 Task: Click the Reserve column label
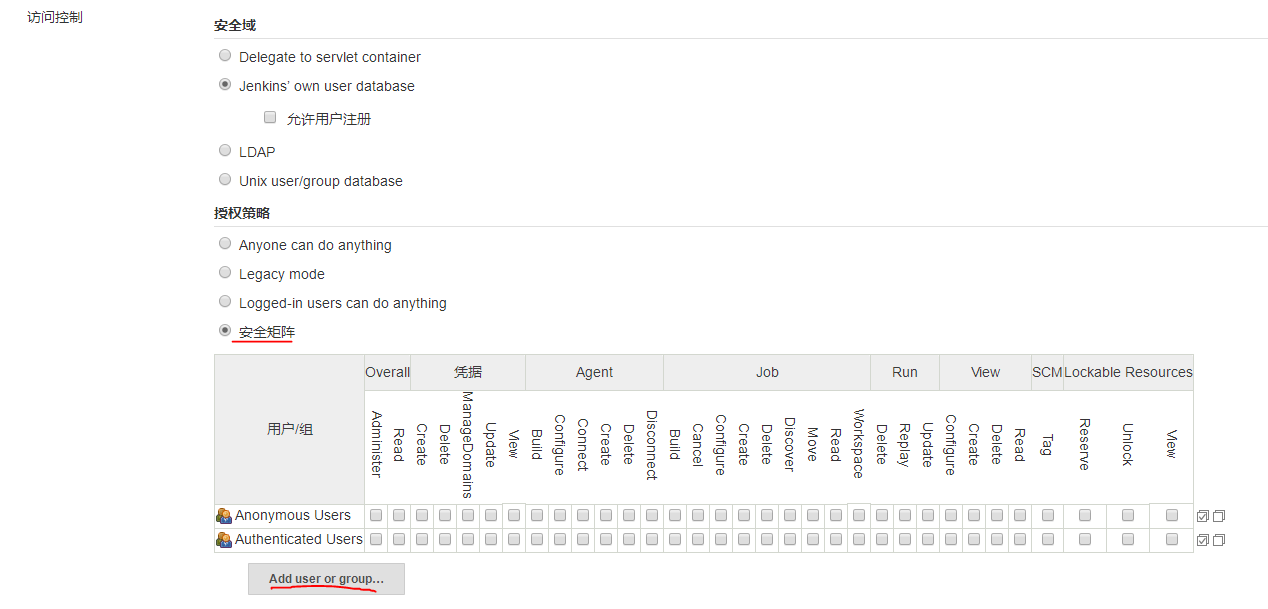pyautogui.click(x=1084, y=445)
